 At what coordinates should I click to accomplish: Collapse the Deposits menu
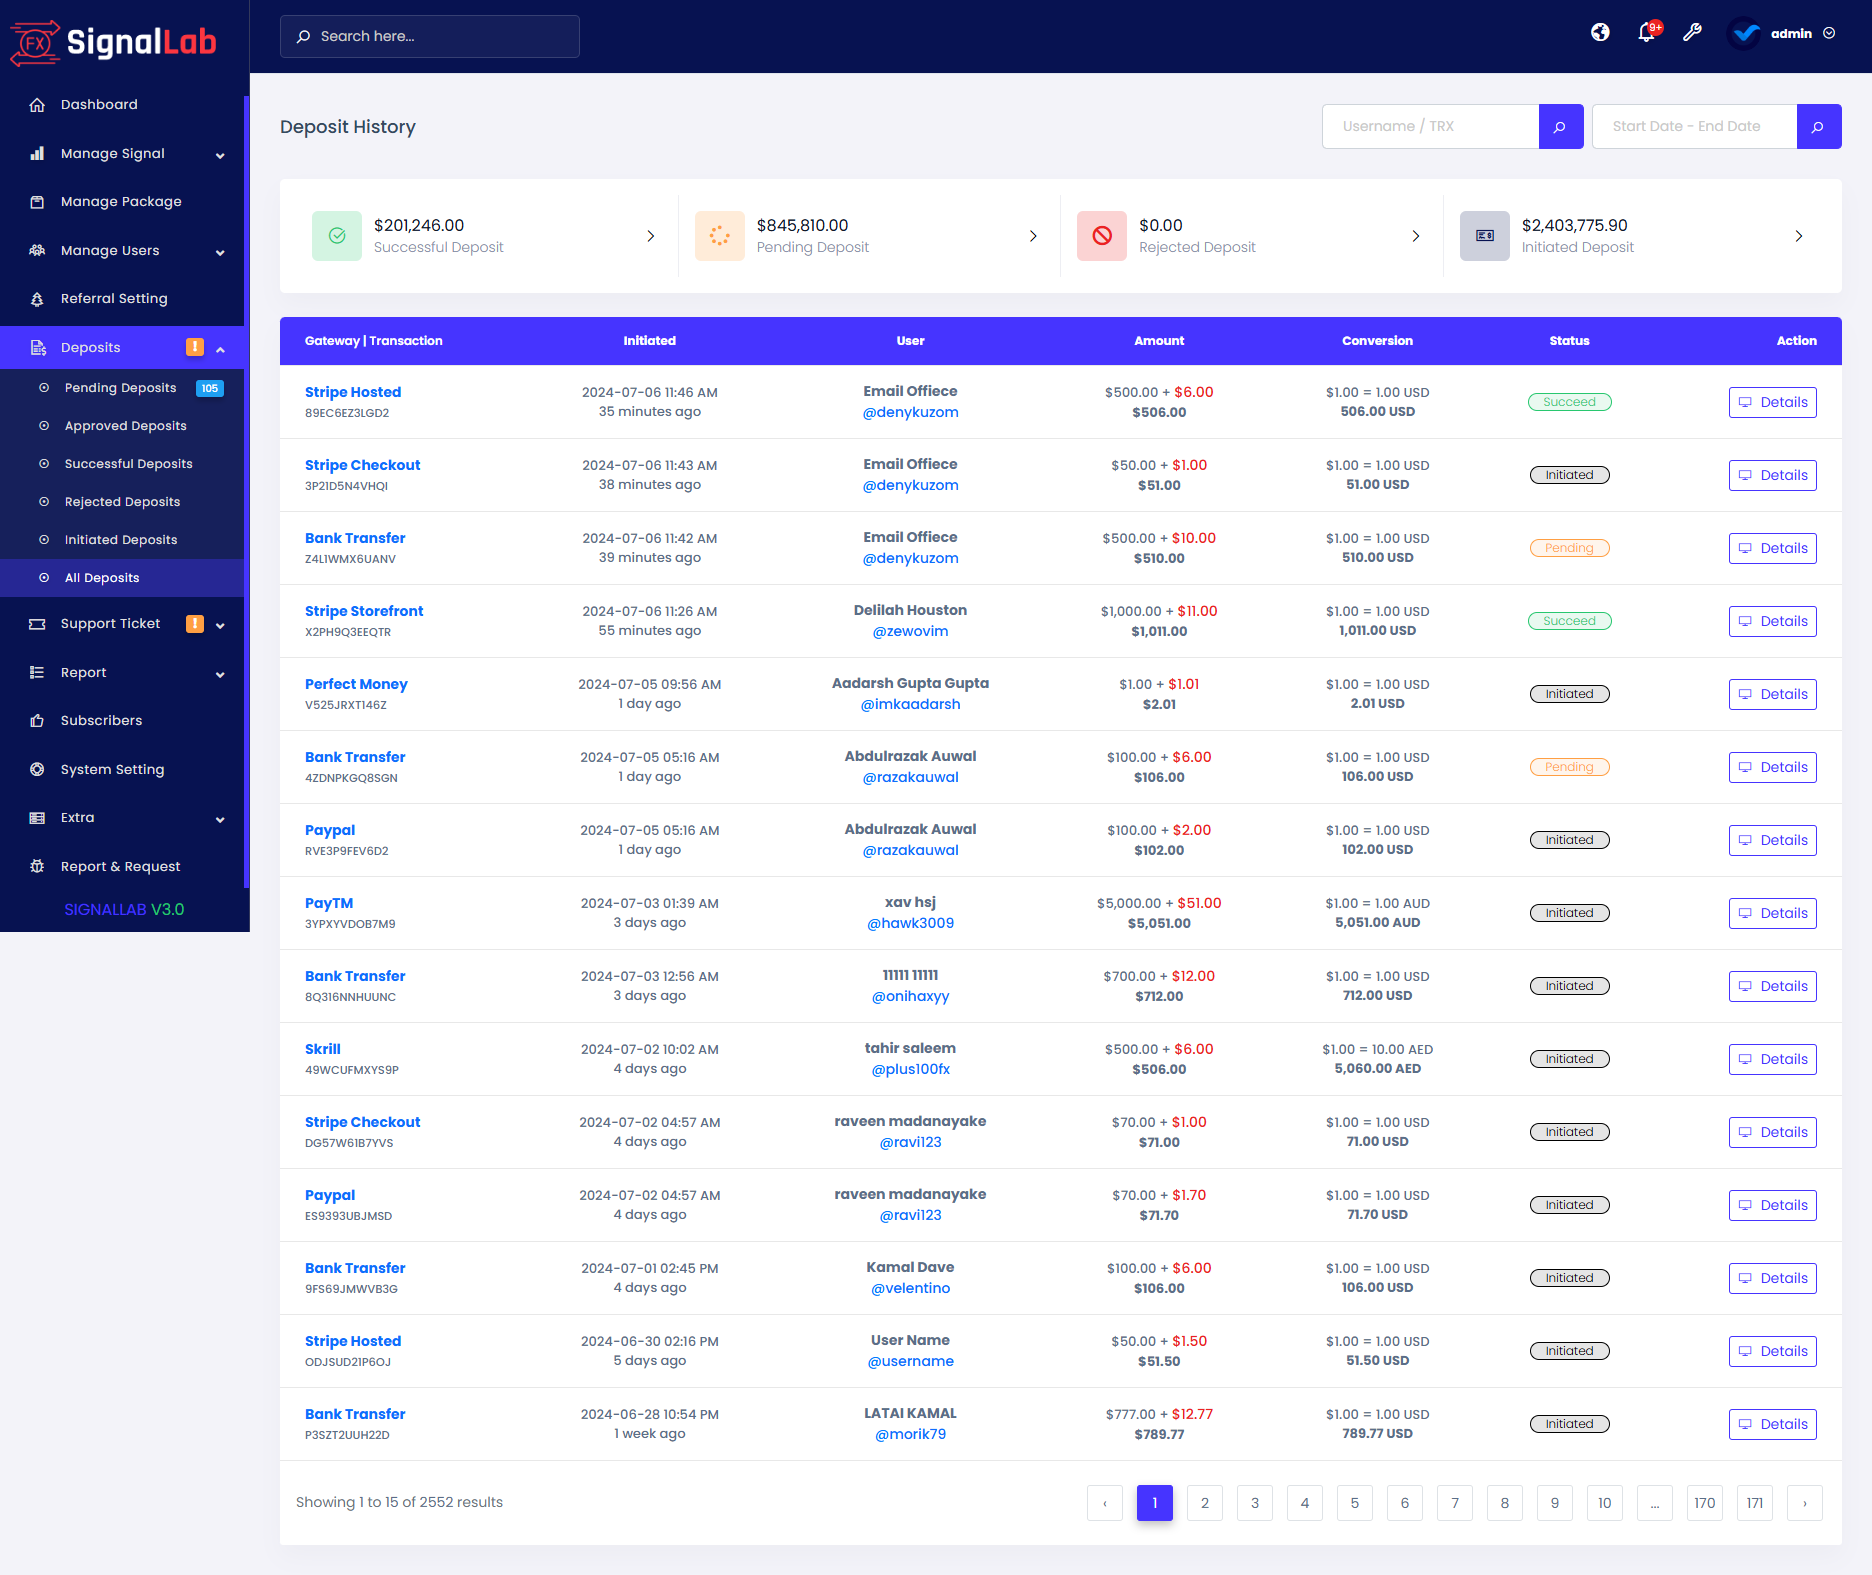(220, 348)
